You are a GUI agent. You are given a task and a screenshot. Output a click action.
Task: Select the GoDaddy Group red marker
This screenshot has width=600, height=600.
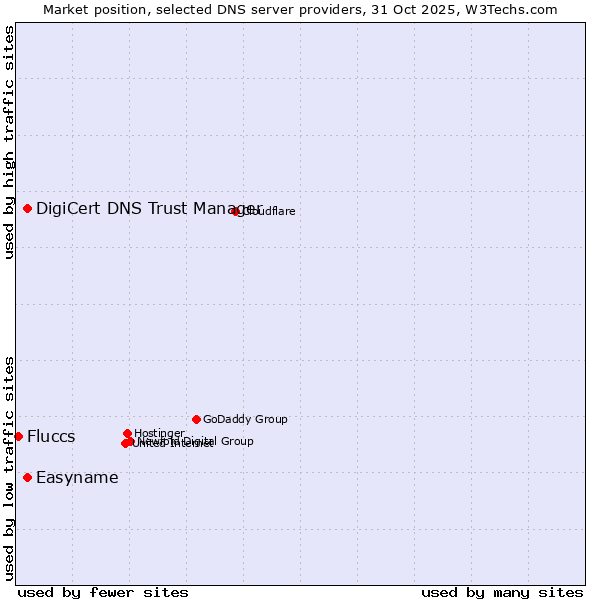(196, 419)
